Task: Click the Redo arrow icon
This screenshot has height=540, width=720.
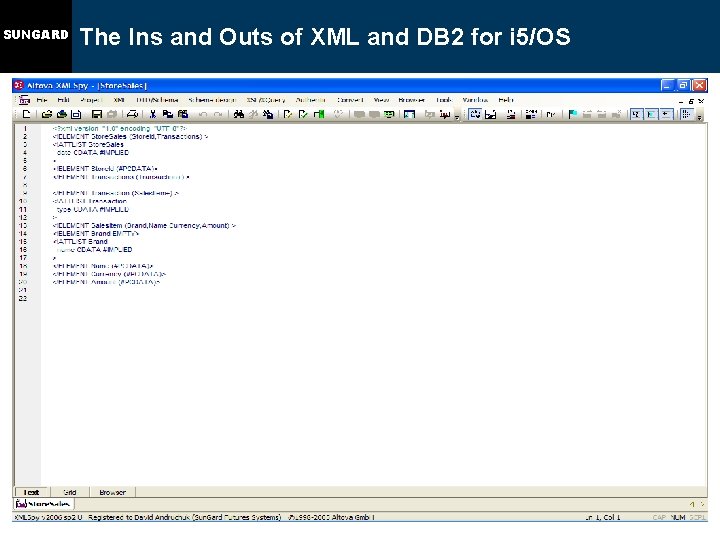Action: pyautogui.click(x=218, y=114)
